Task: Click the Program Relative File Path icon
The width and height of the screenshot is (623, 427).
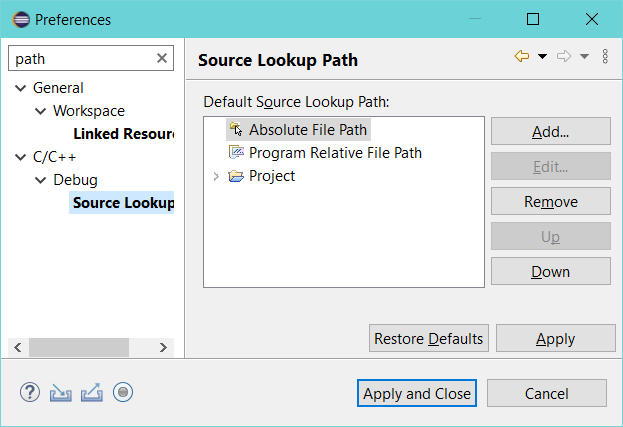Action: [x=236, y=152]
